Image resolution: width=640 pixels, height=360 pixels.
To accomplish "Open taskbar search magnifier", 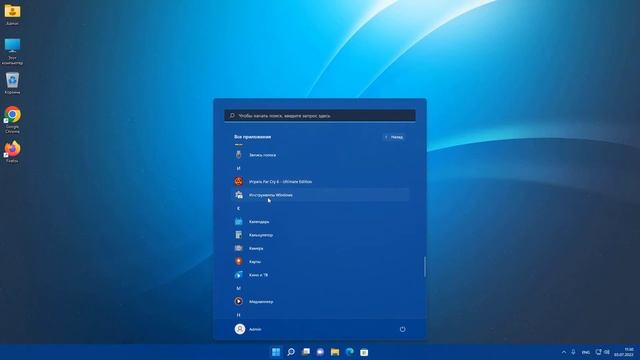I will (x=291, y=352).
